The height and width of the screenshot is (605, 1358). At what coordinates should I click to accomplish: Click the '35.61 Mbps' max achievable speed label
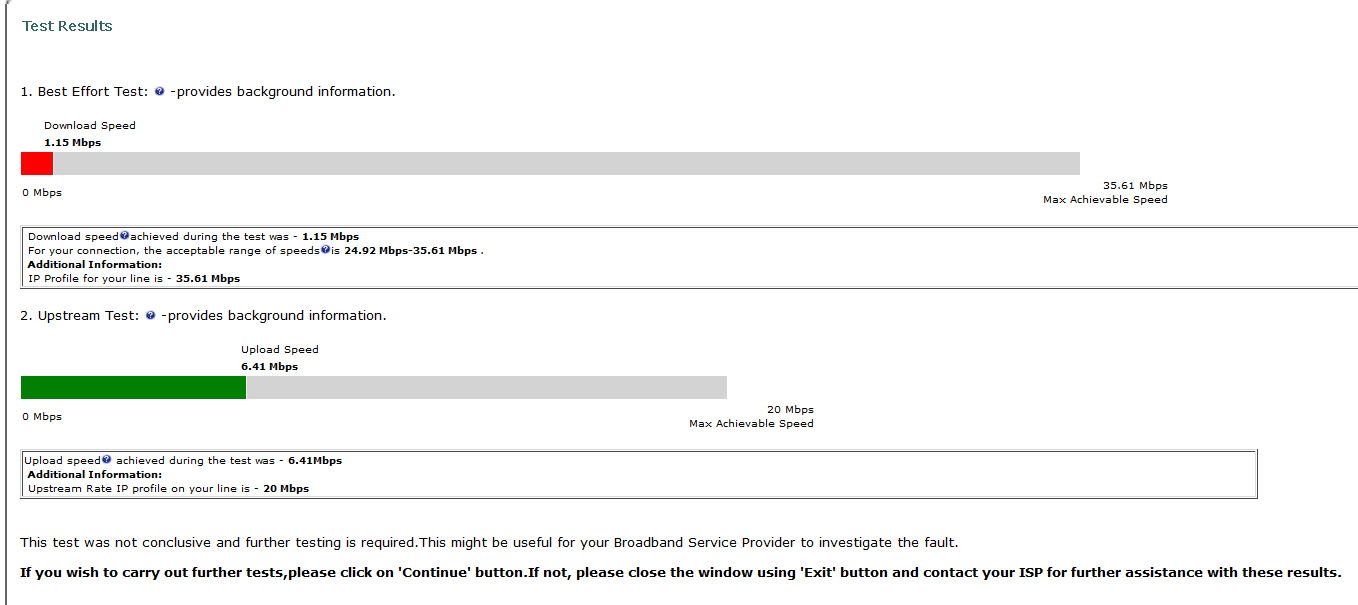[1135, 186]
